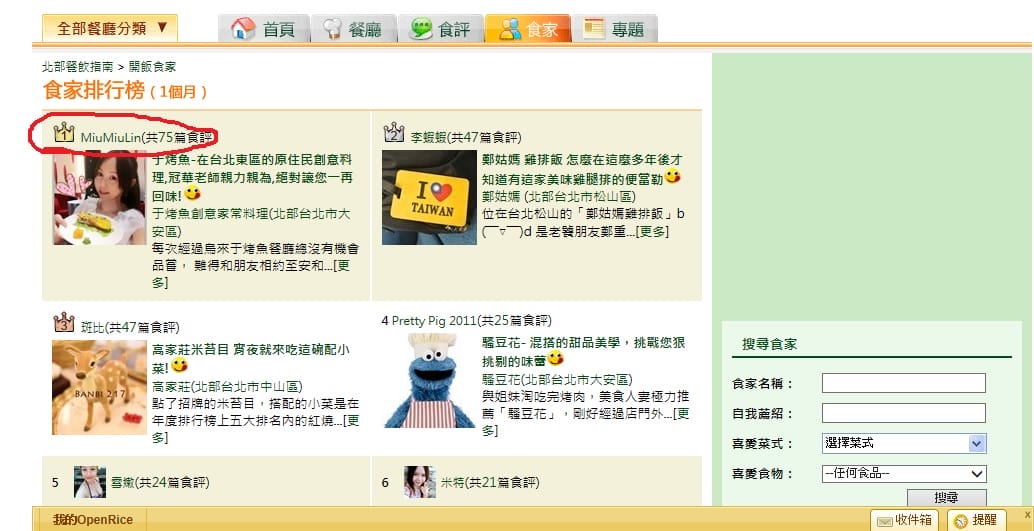Click the envelope icon beside 收件箱

883,520
